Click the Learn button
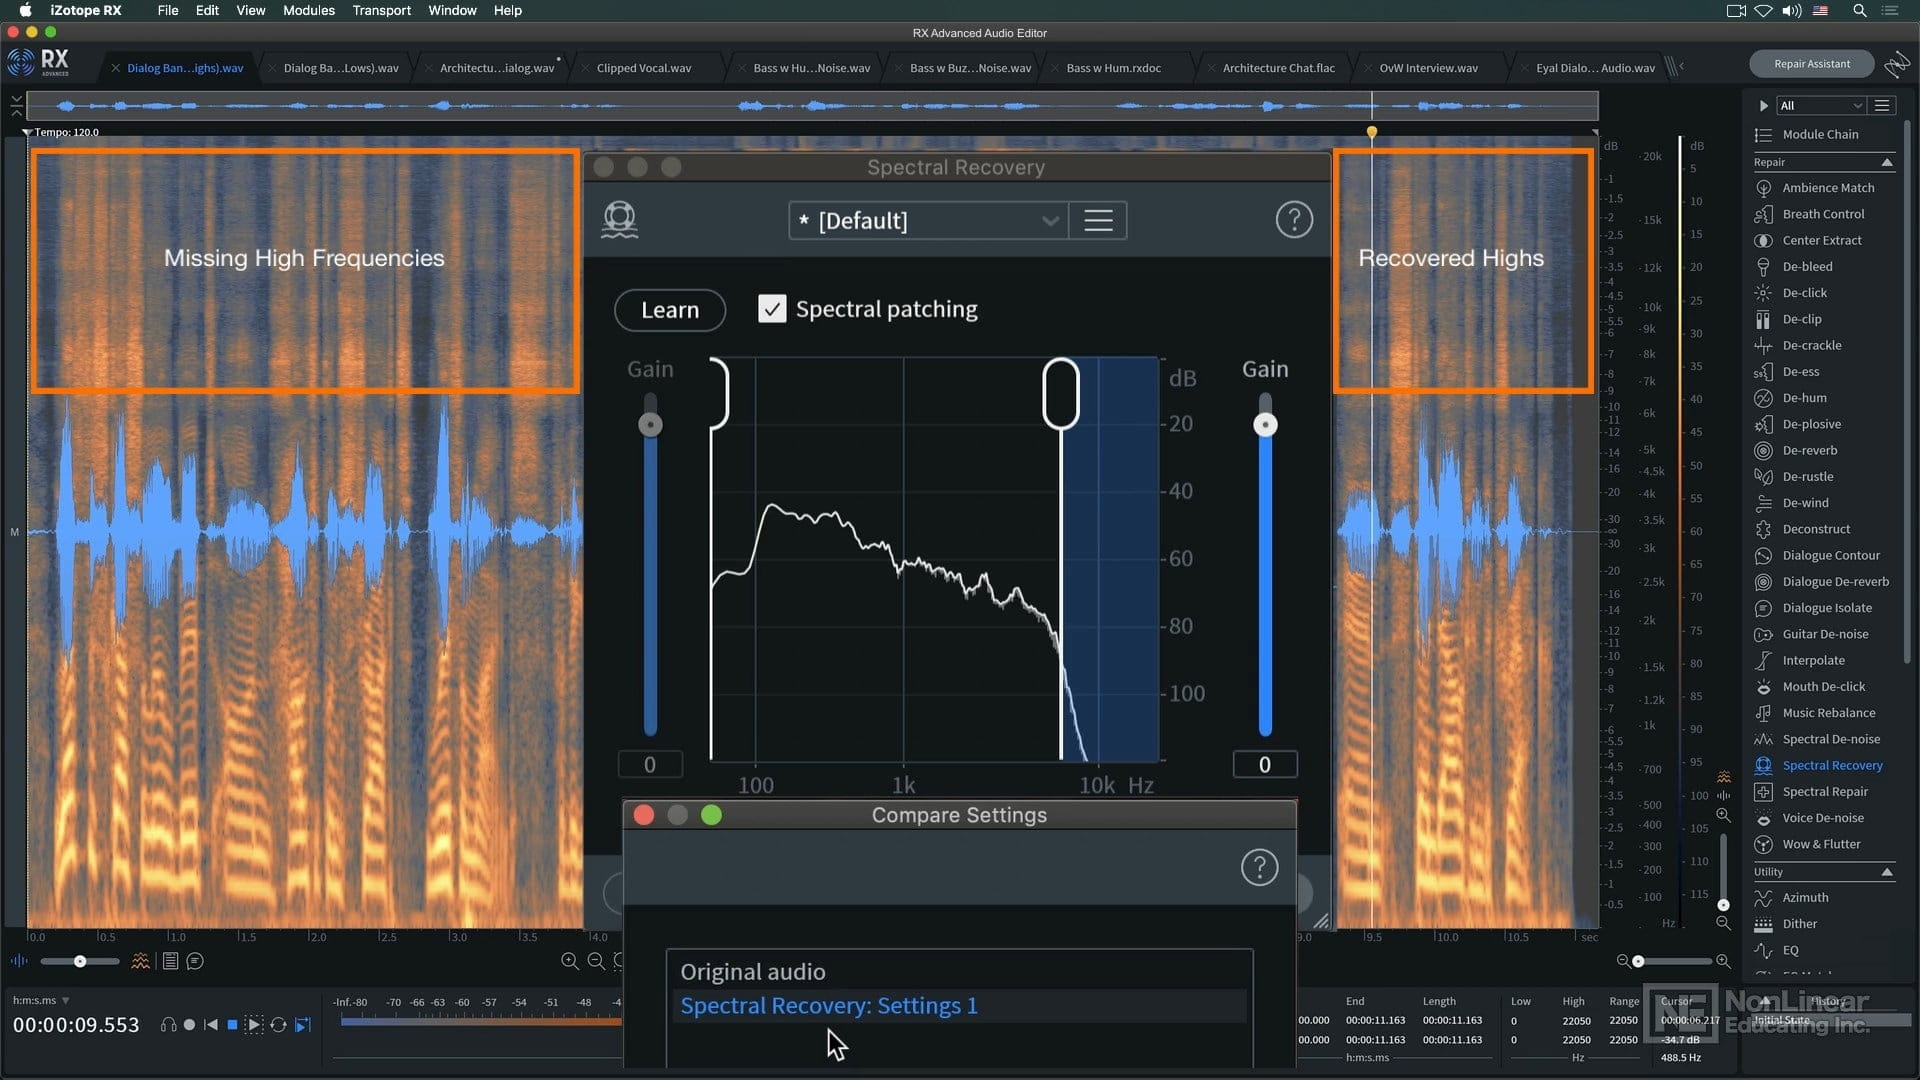Screen dimensions: 1920x1080 click(670, 310)
